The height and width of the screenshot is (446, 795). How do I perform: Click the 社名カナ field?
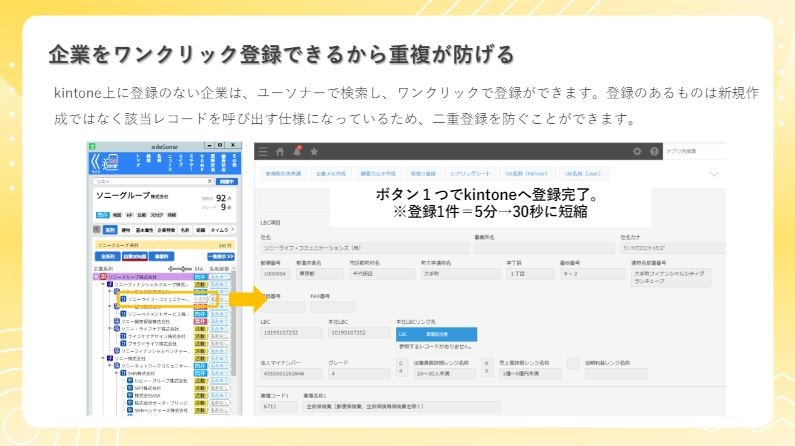point(672,248)
